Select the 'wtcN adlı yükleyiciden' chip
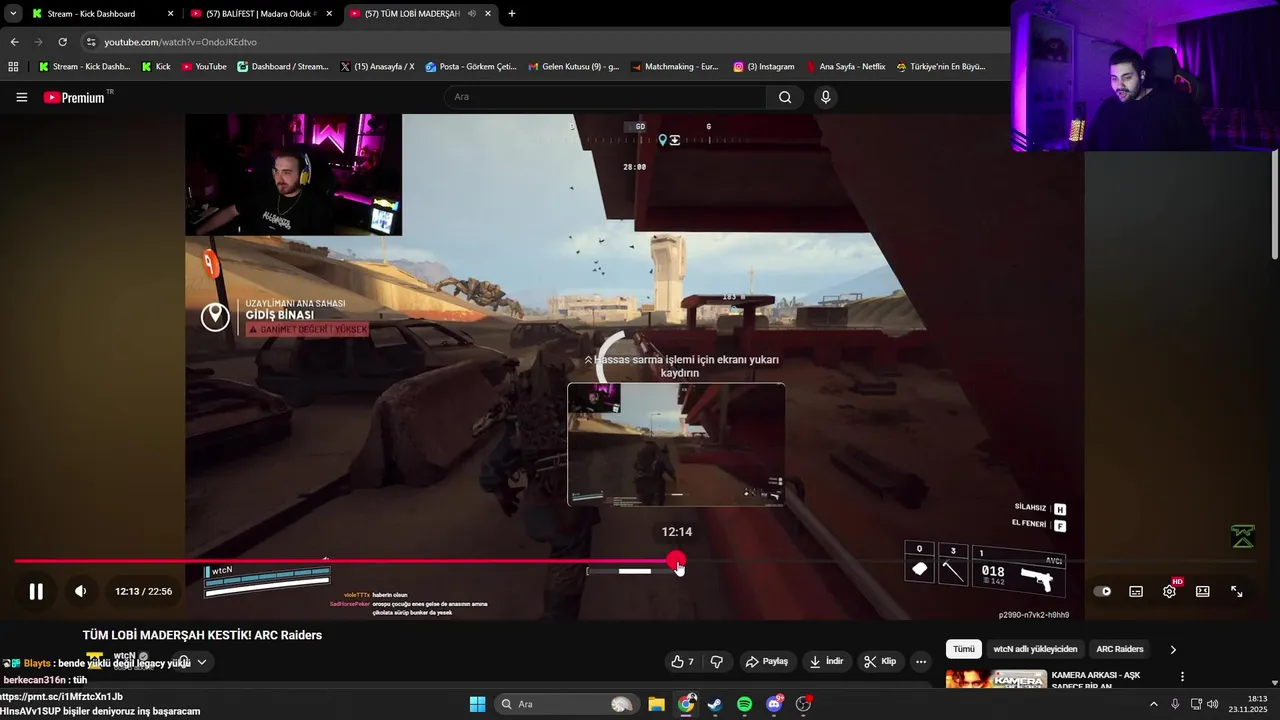 1035,649
